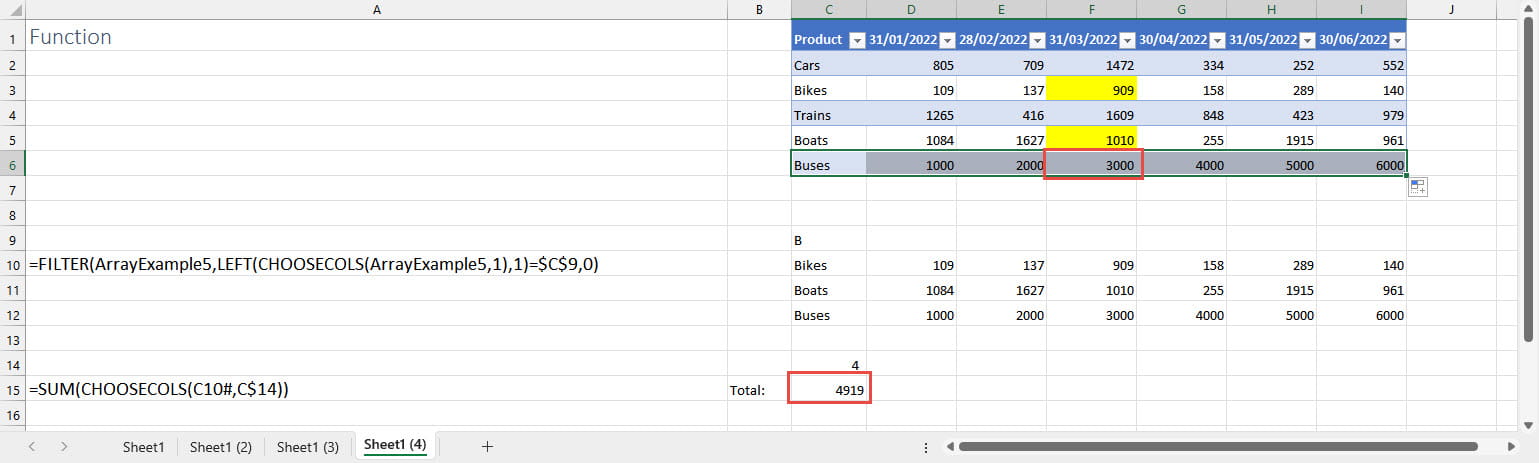Select the column F header
Screen dimensions: 1539x463
coord(1091,9)
